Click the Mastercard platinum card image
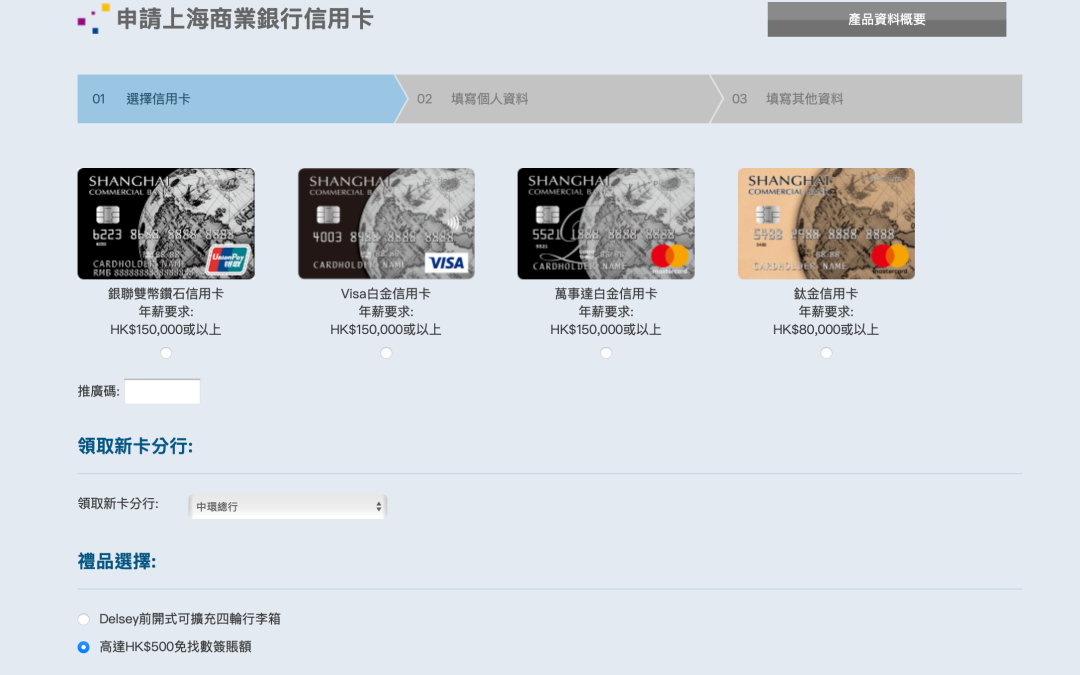Screen dimensions: 1080x675 606,223
